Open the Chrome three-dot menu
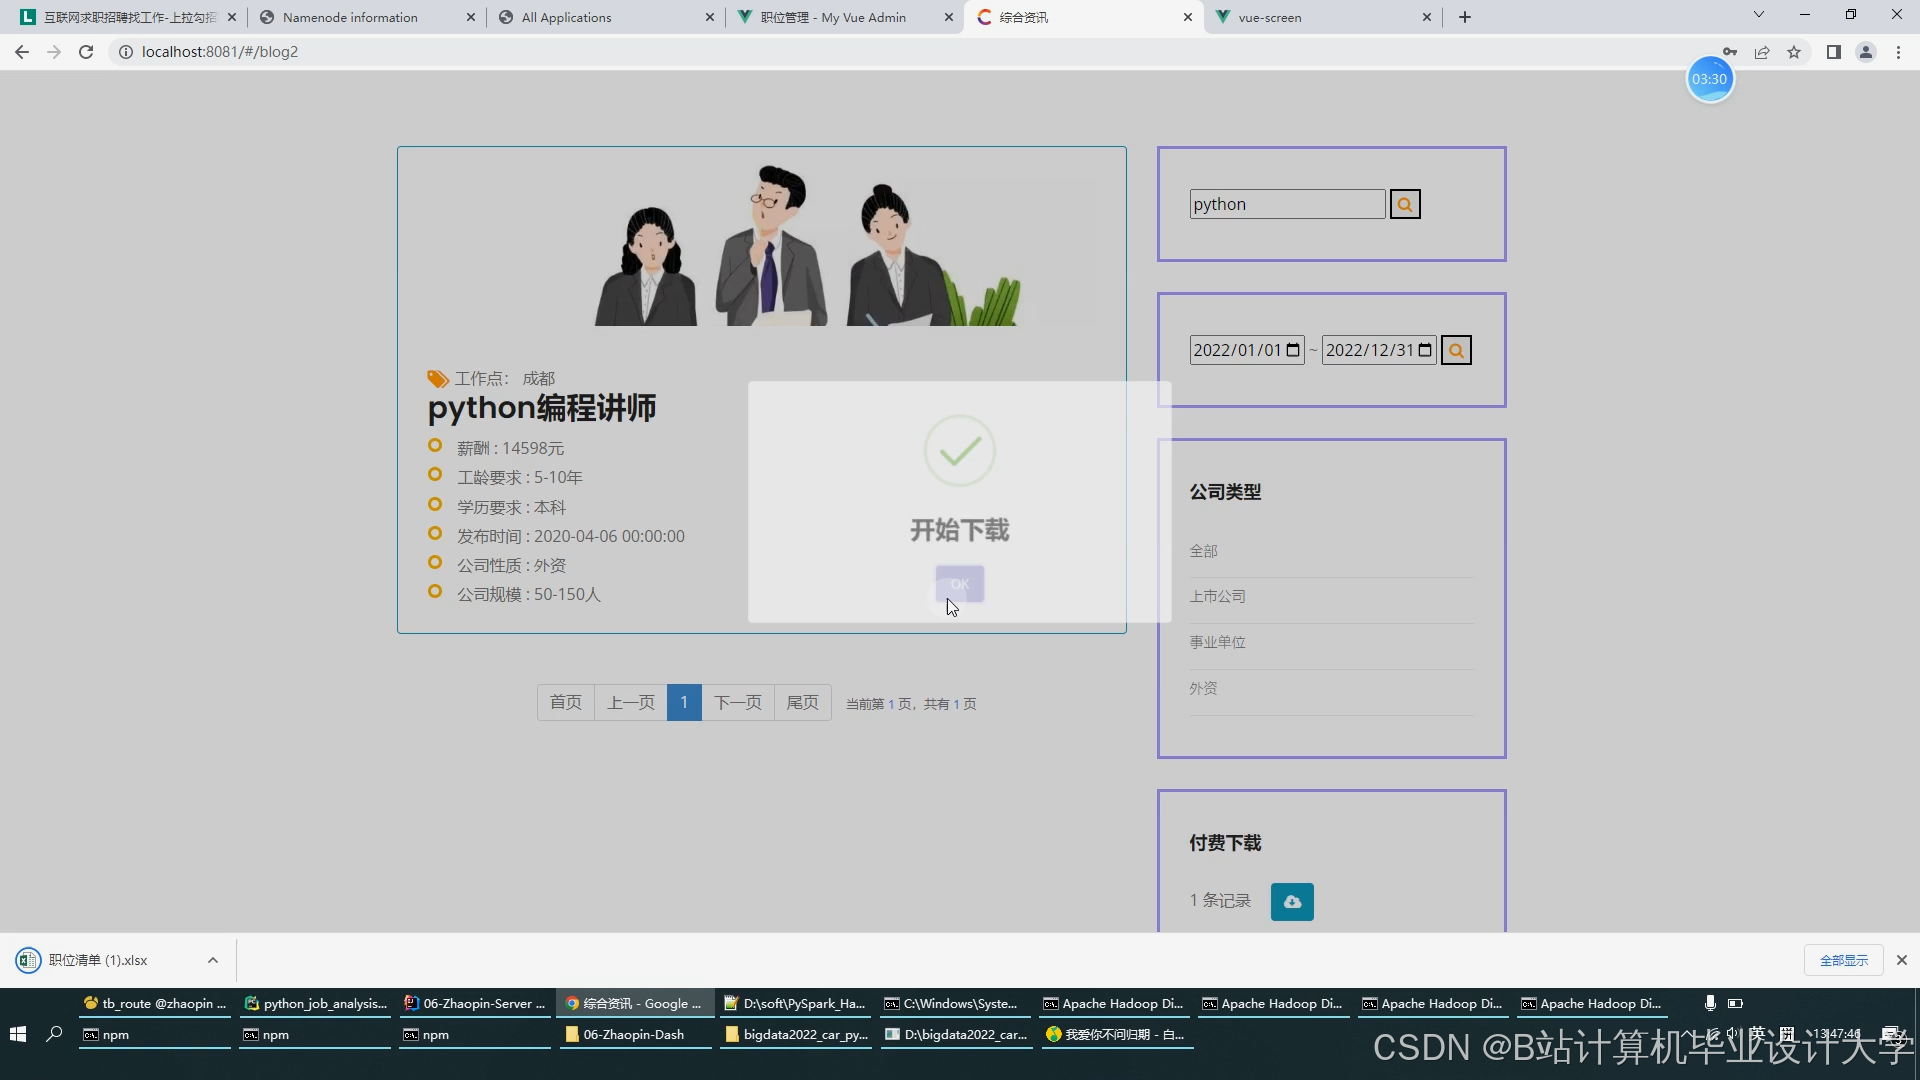 tap(1898, 52)
